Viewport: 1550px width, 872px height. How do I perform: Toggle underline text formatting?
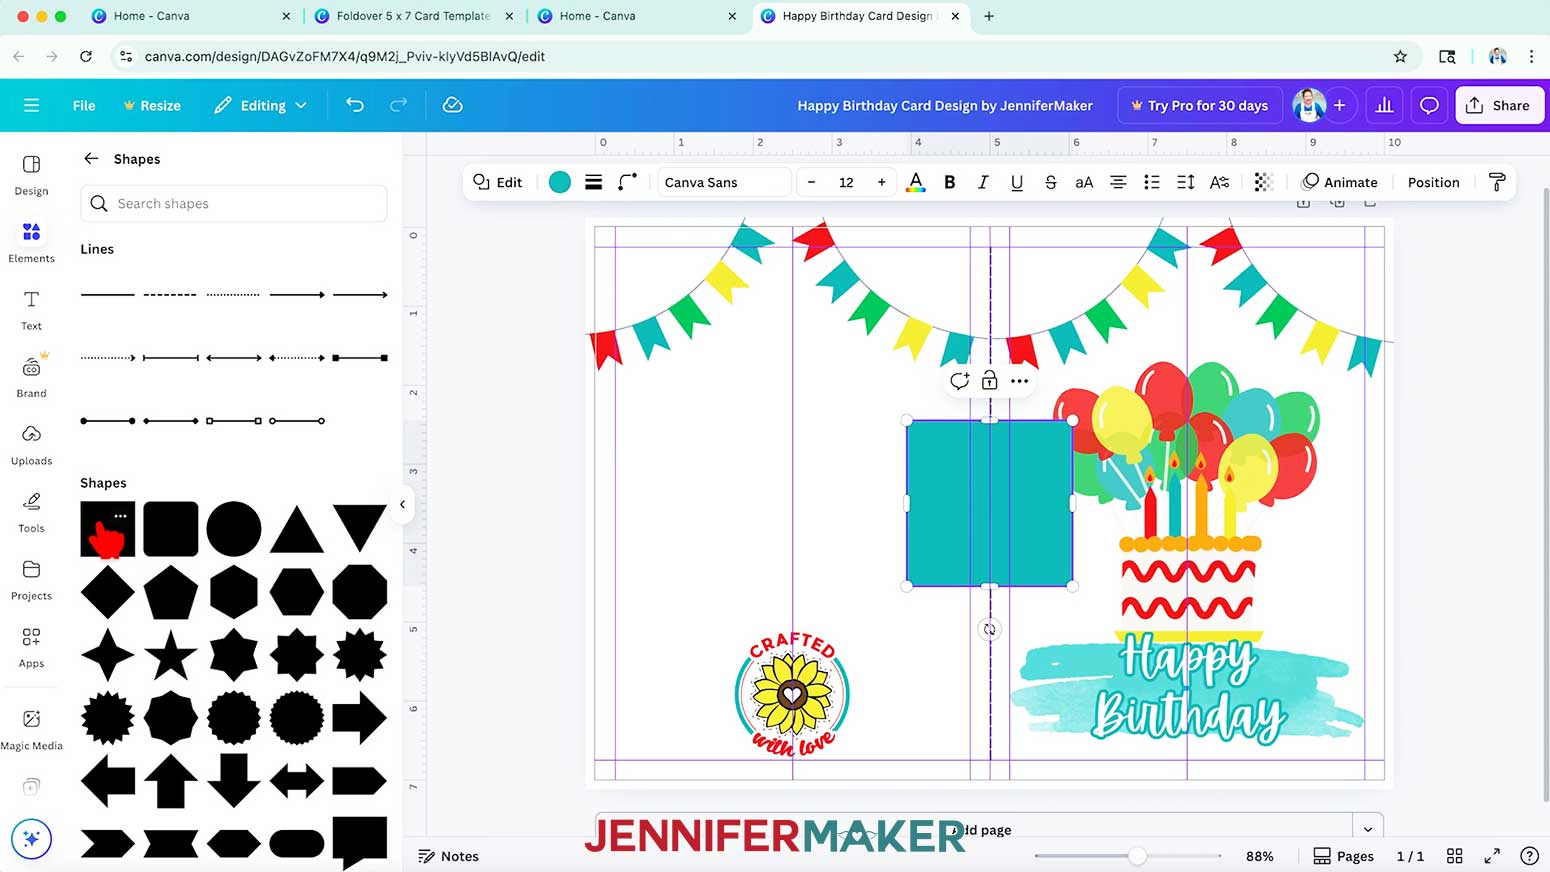(1017, 182)
